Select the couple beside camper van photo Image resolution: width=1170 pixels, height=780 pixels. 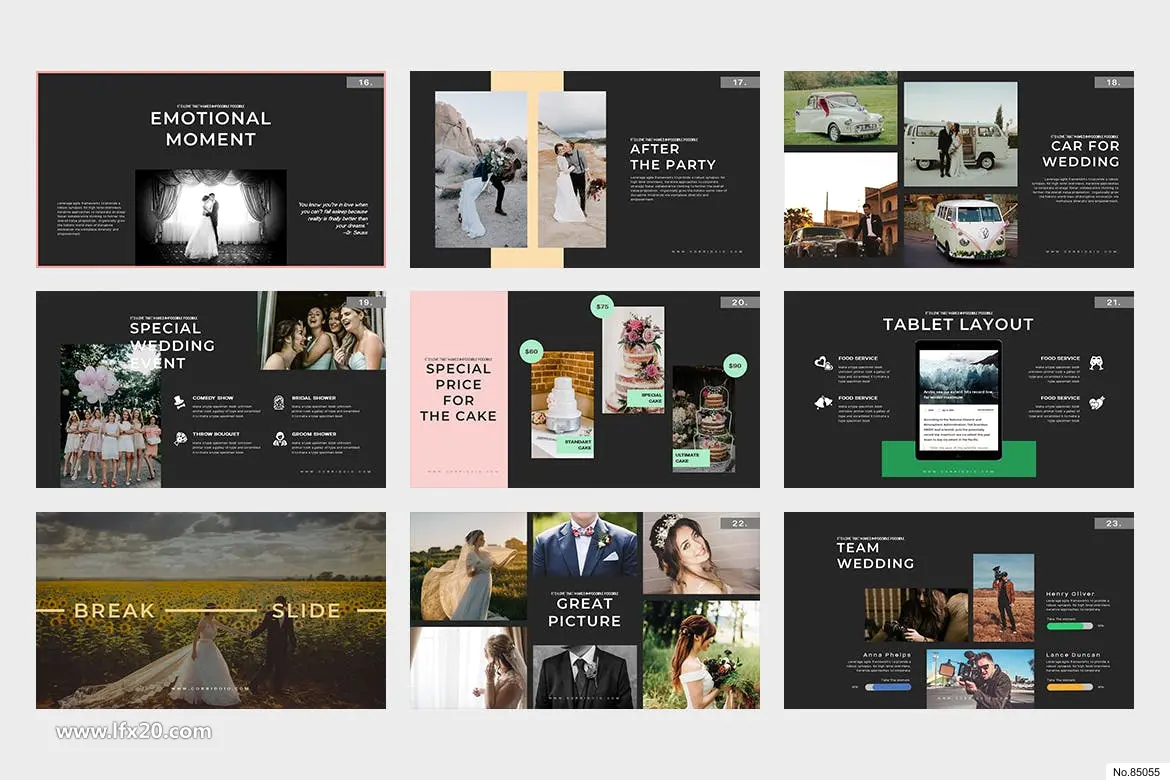960,134
